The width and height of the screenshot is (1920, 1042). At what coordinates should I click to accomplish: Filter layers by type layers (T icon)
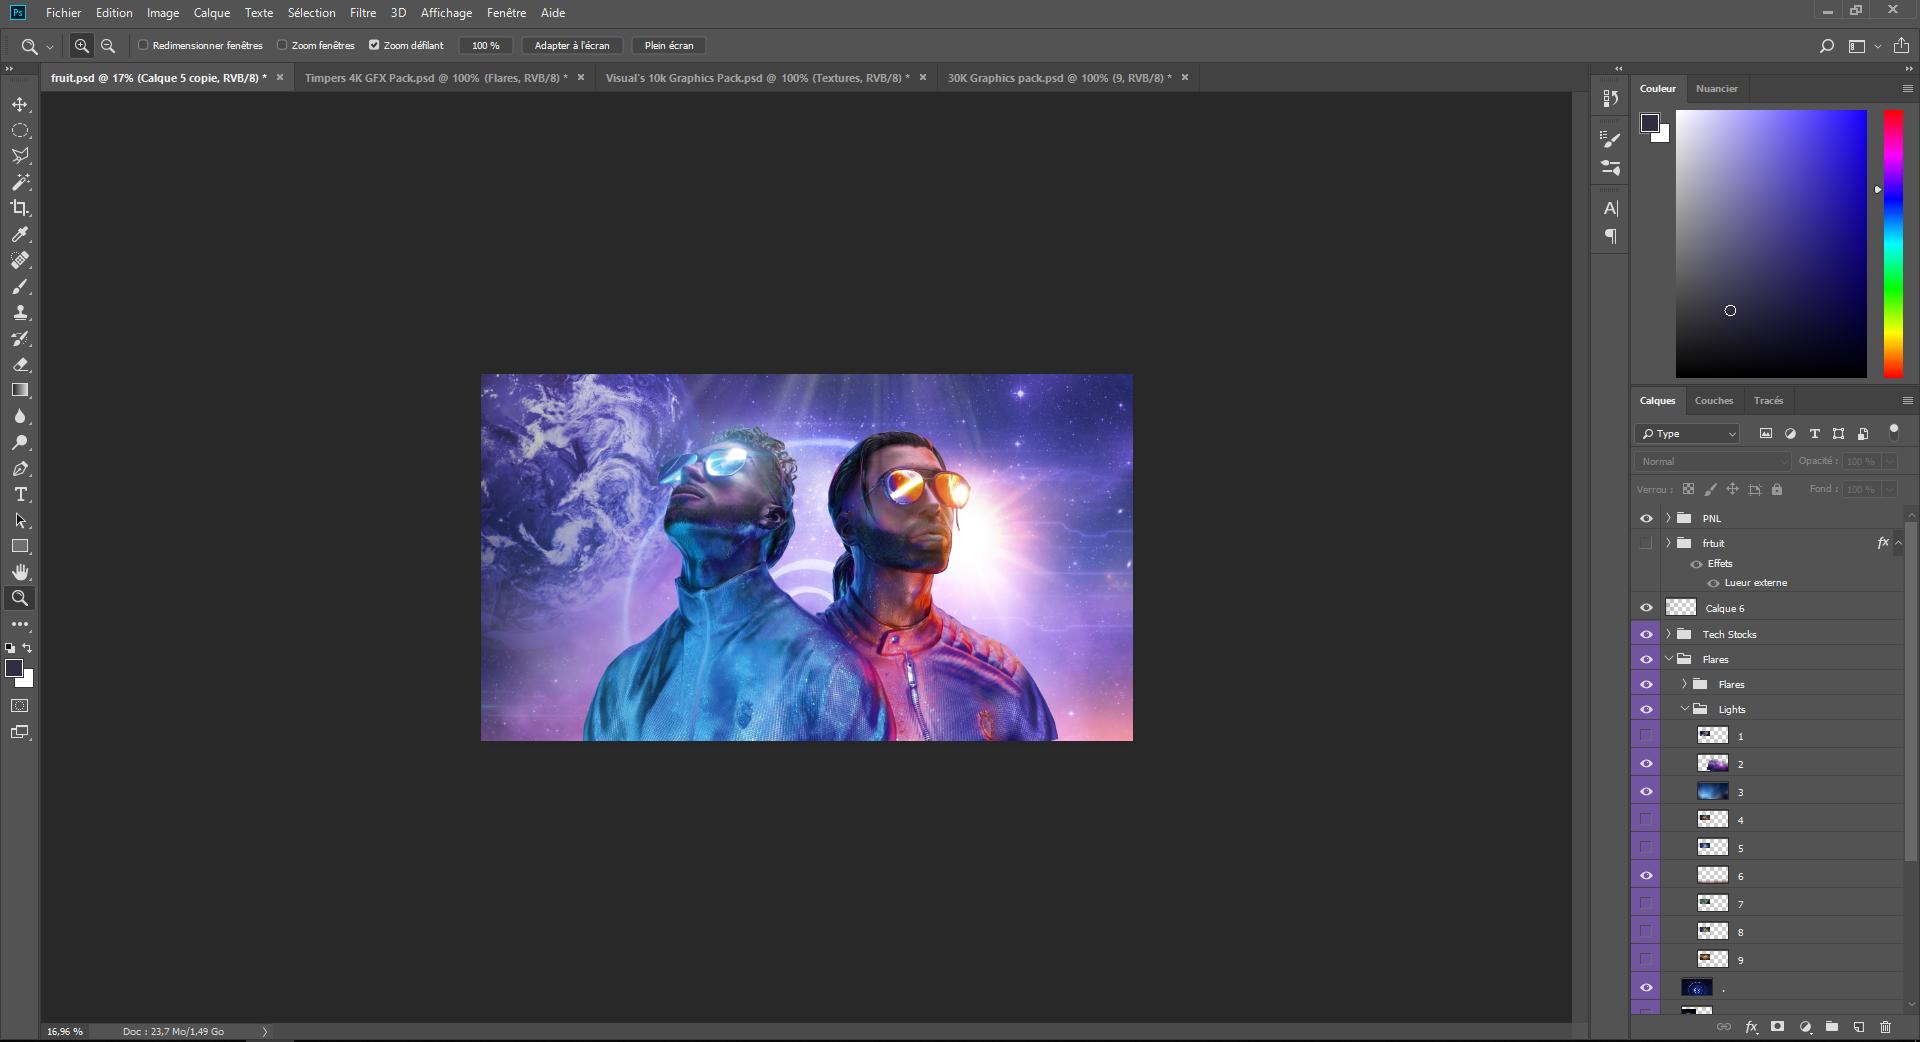click(x=1814, y=434)
